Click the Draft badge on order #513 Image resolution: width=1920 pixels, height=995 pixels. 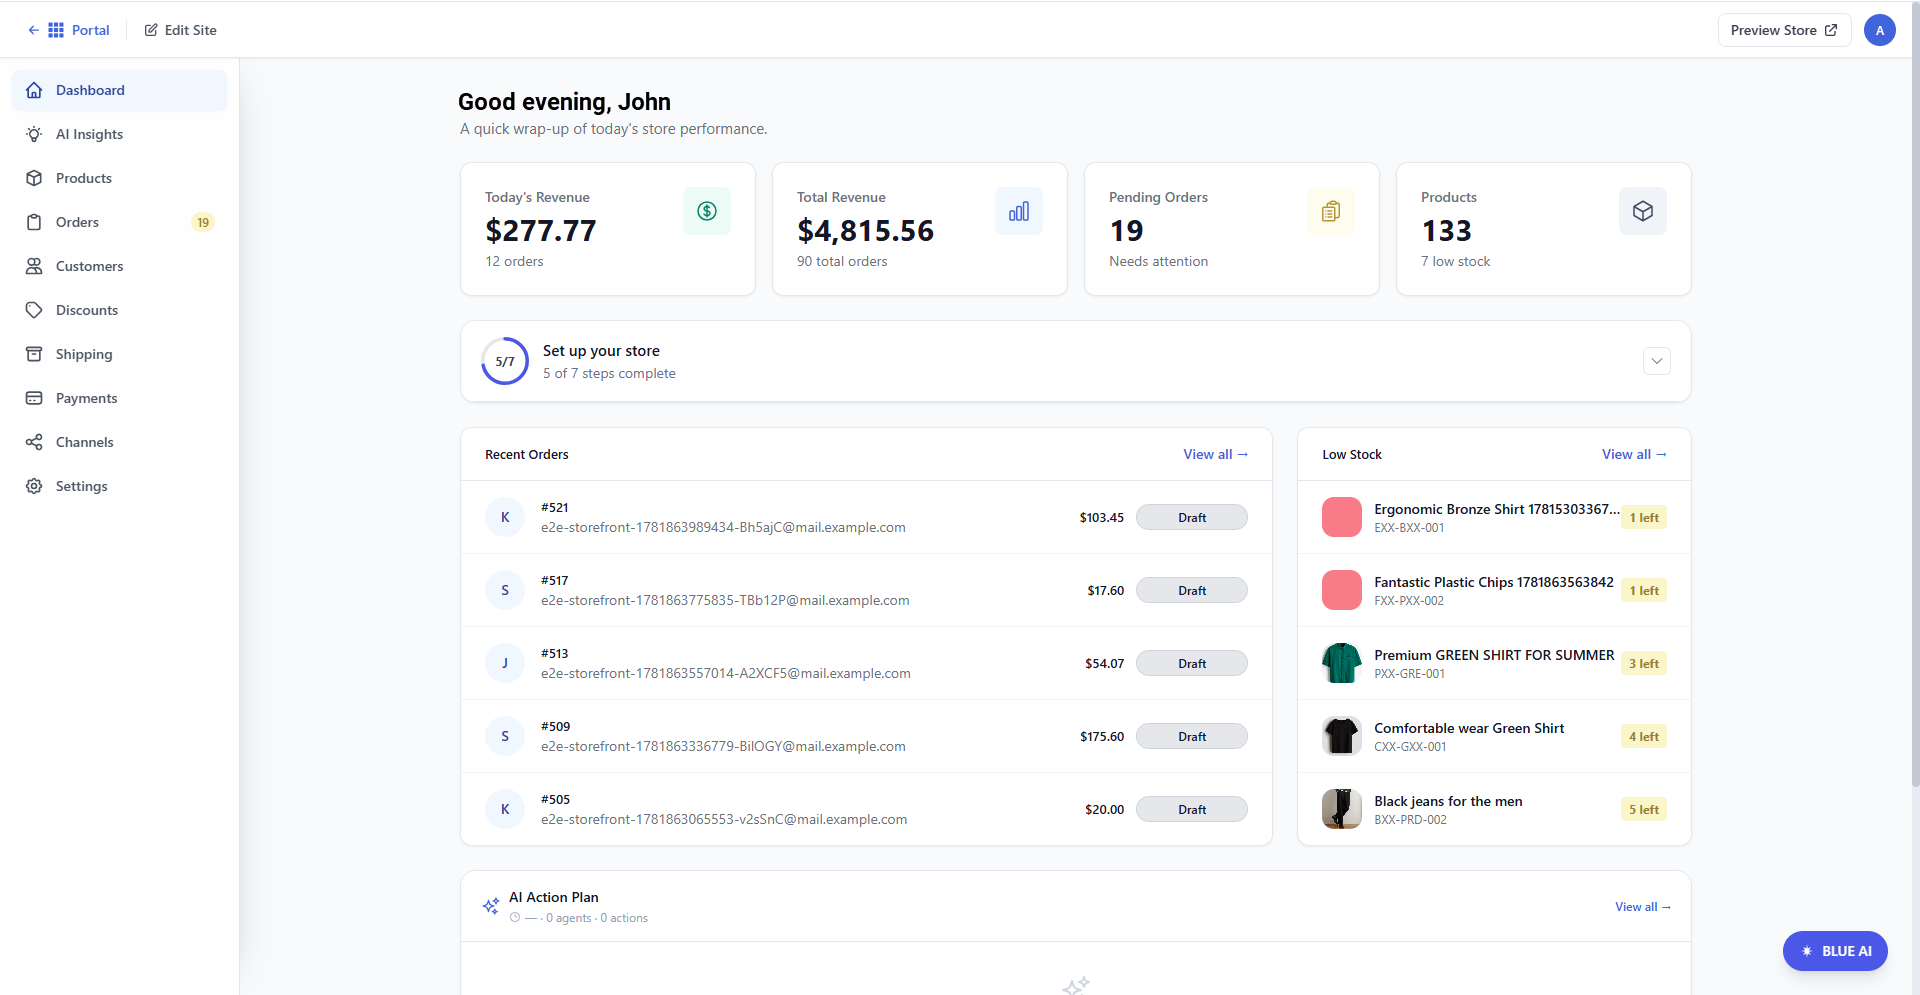pyautogui.click(x=1192, y=663)
